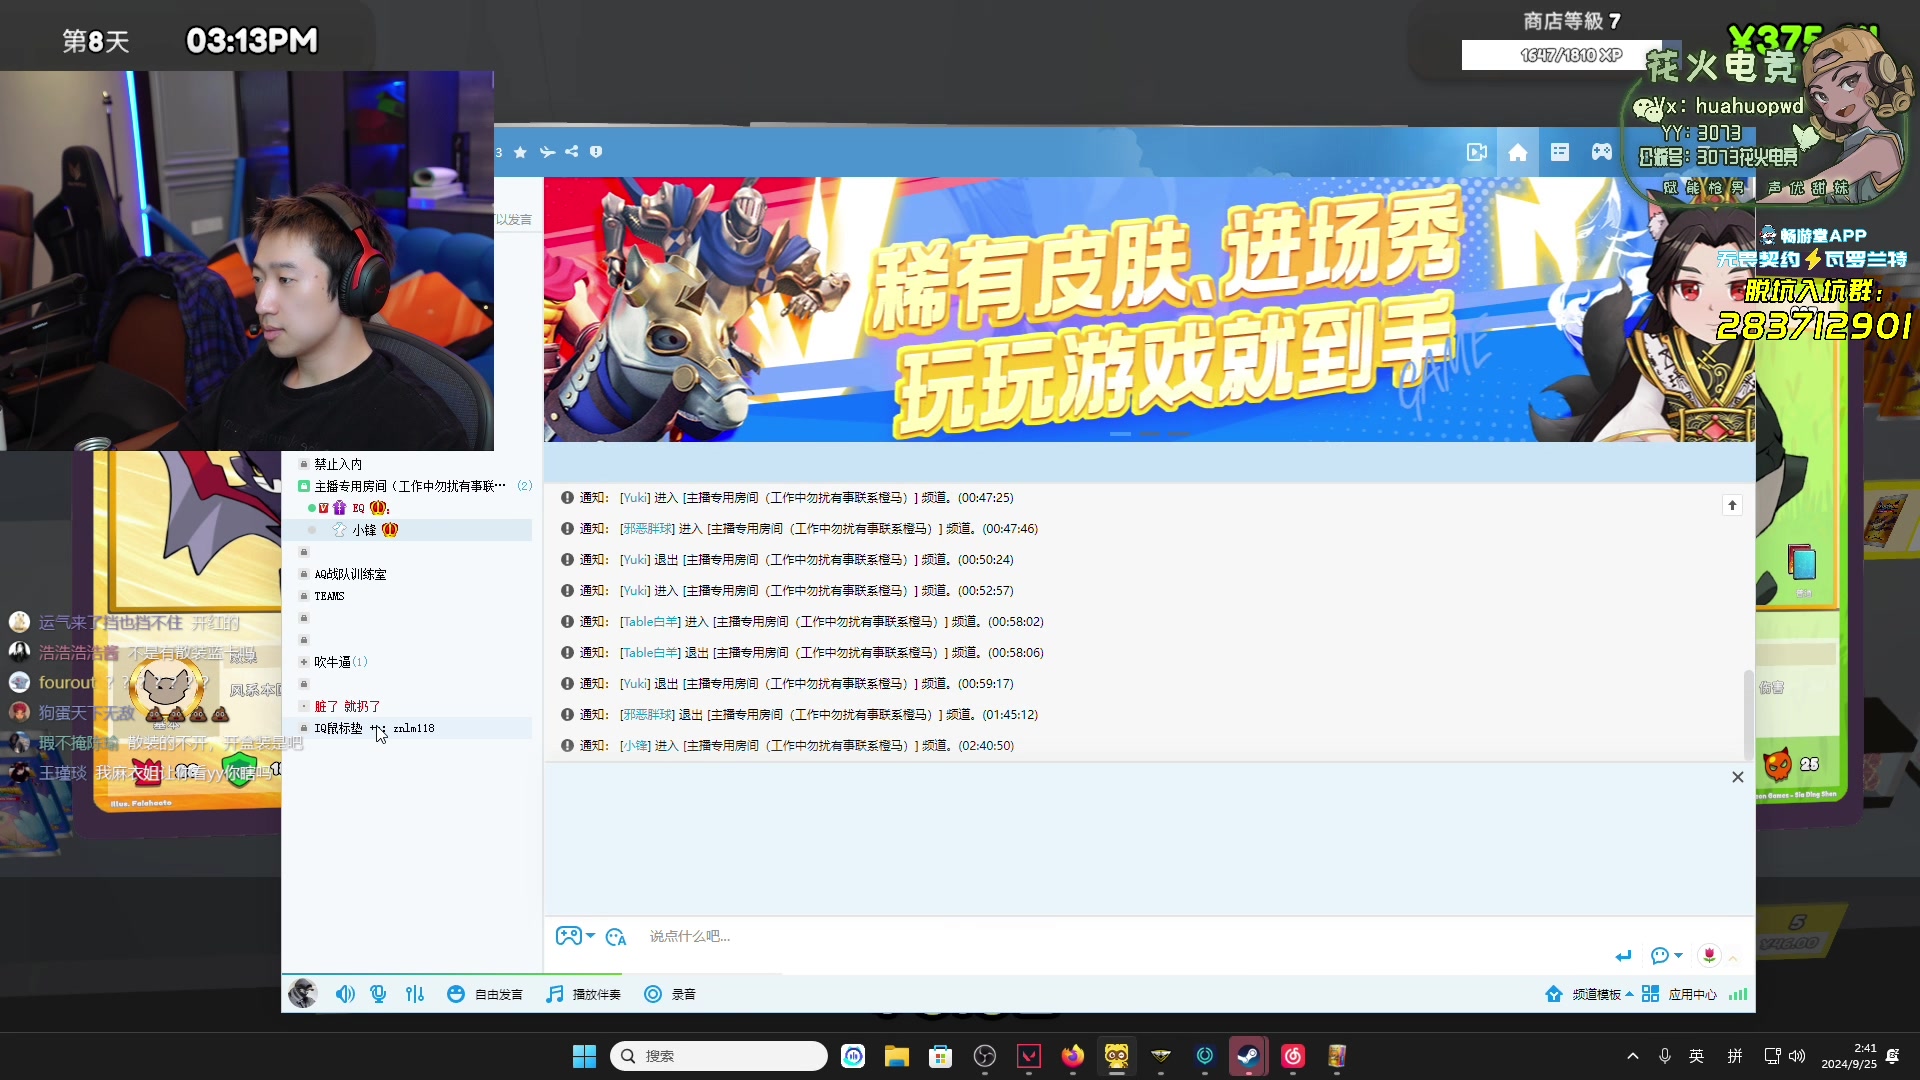Click the 稀有皮肤 promo banner
The width and height of the screenshot is (1920, 1080).
click(1149, 309)
